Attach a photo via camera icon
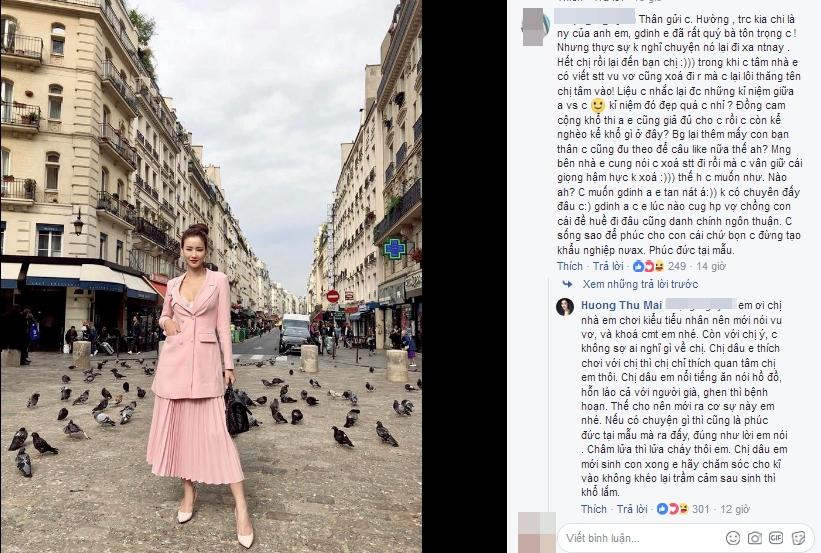 [755, 537]
